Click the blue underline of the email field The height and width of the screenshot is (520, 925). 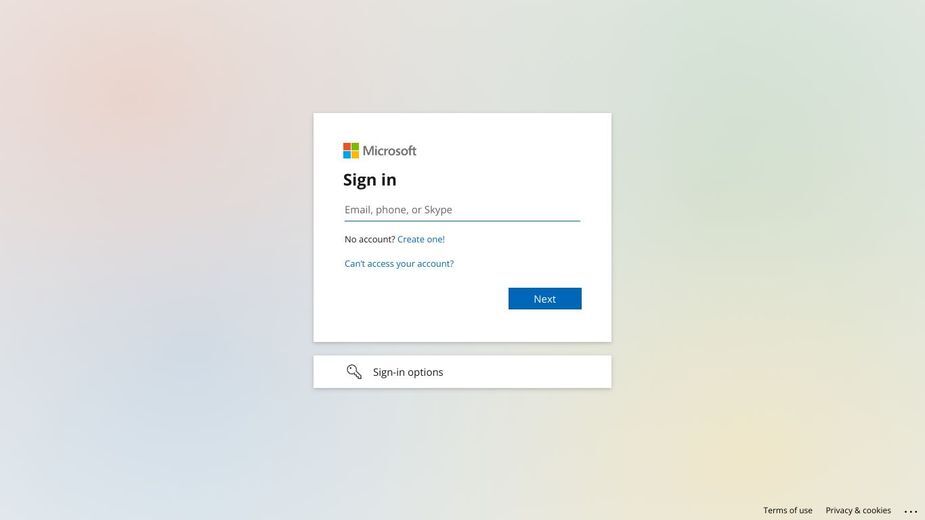pos(462,221)
